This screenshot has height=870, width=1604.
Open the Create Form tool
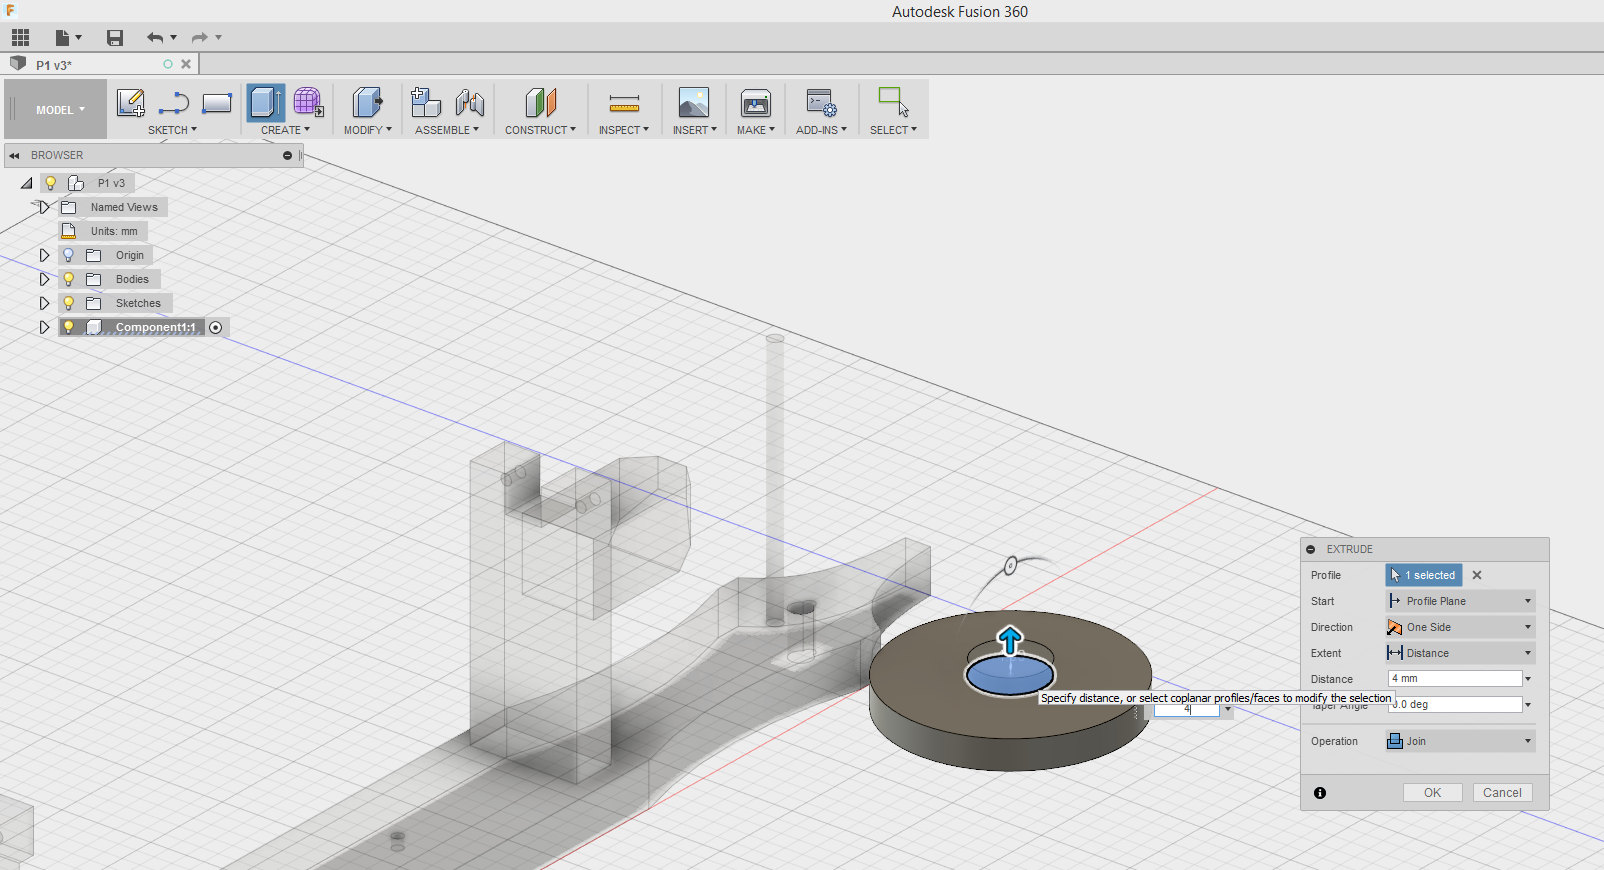(308, 103)
